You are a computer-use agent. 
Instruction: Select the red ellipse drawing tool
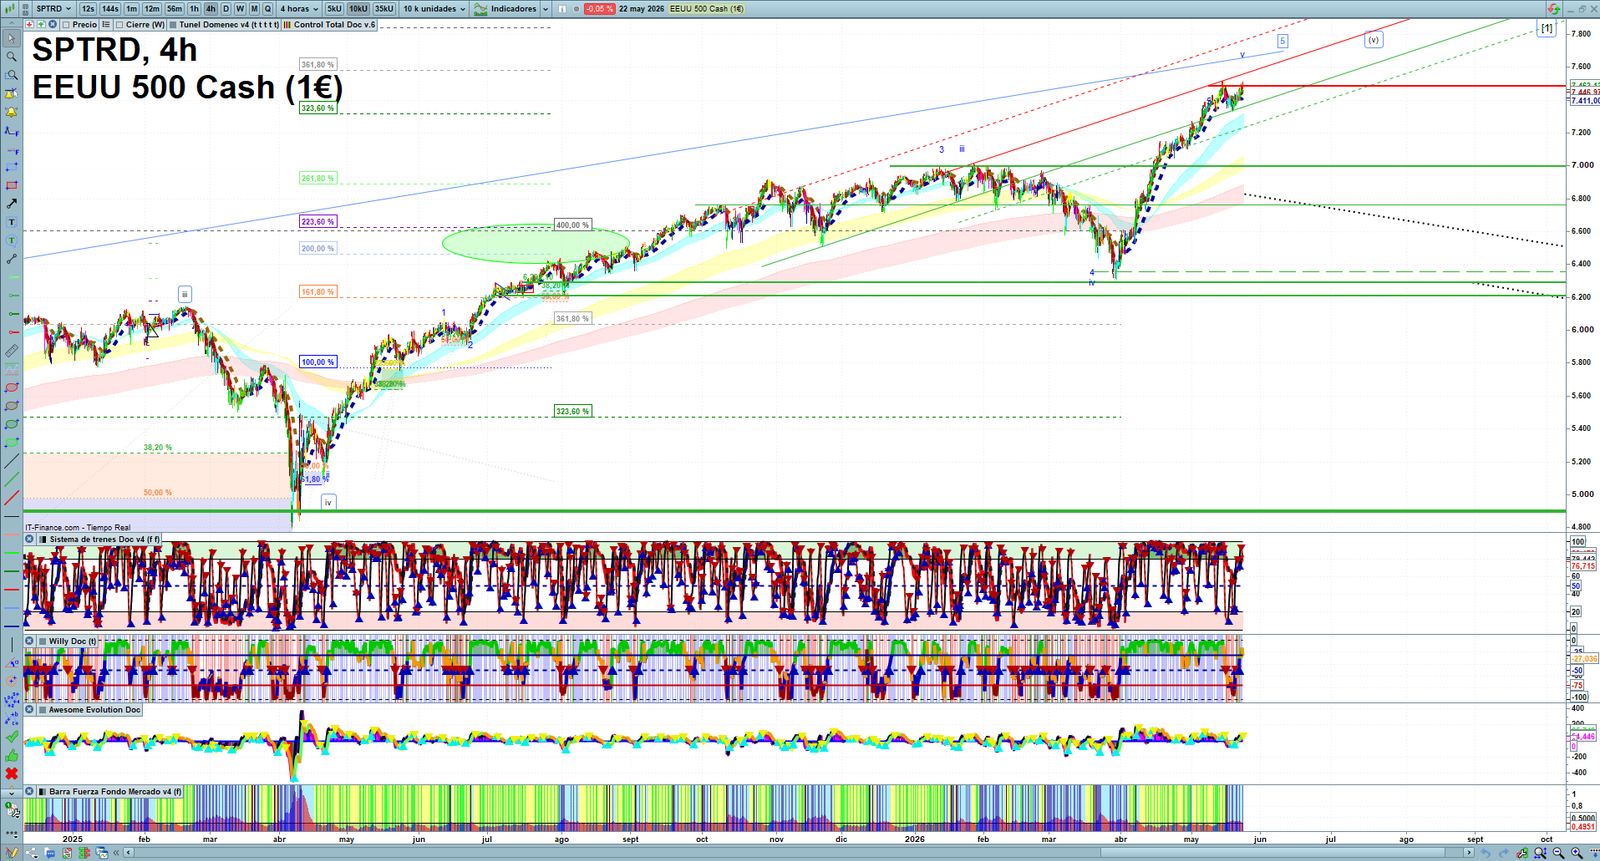pyautogui.click(x=12, y=387)
